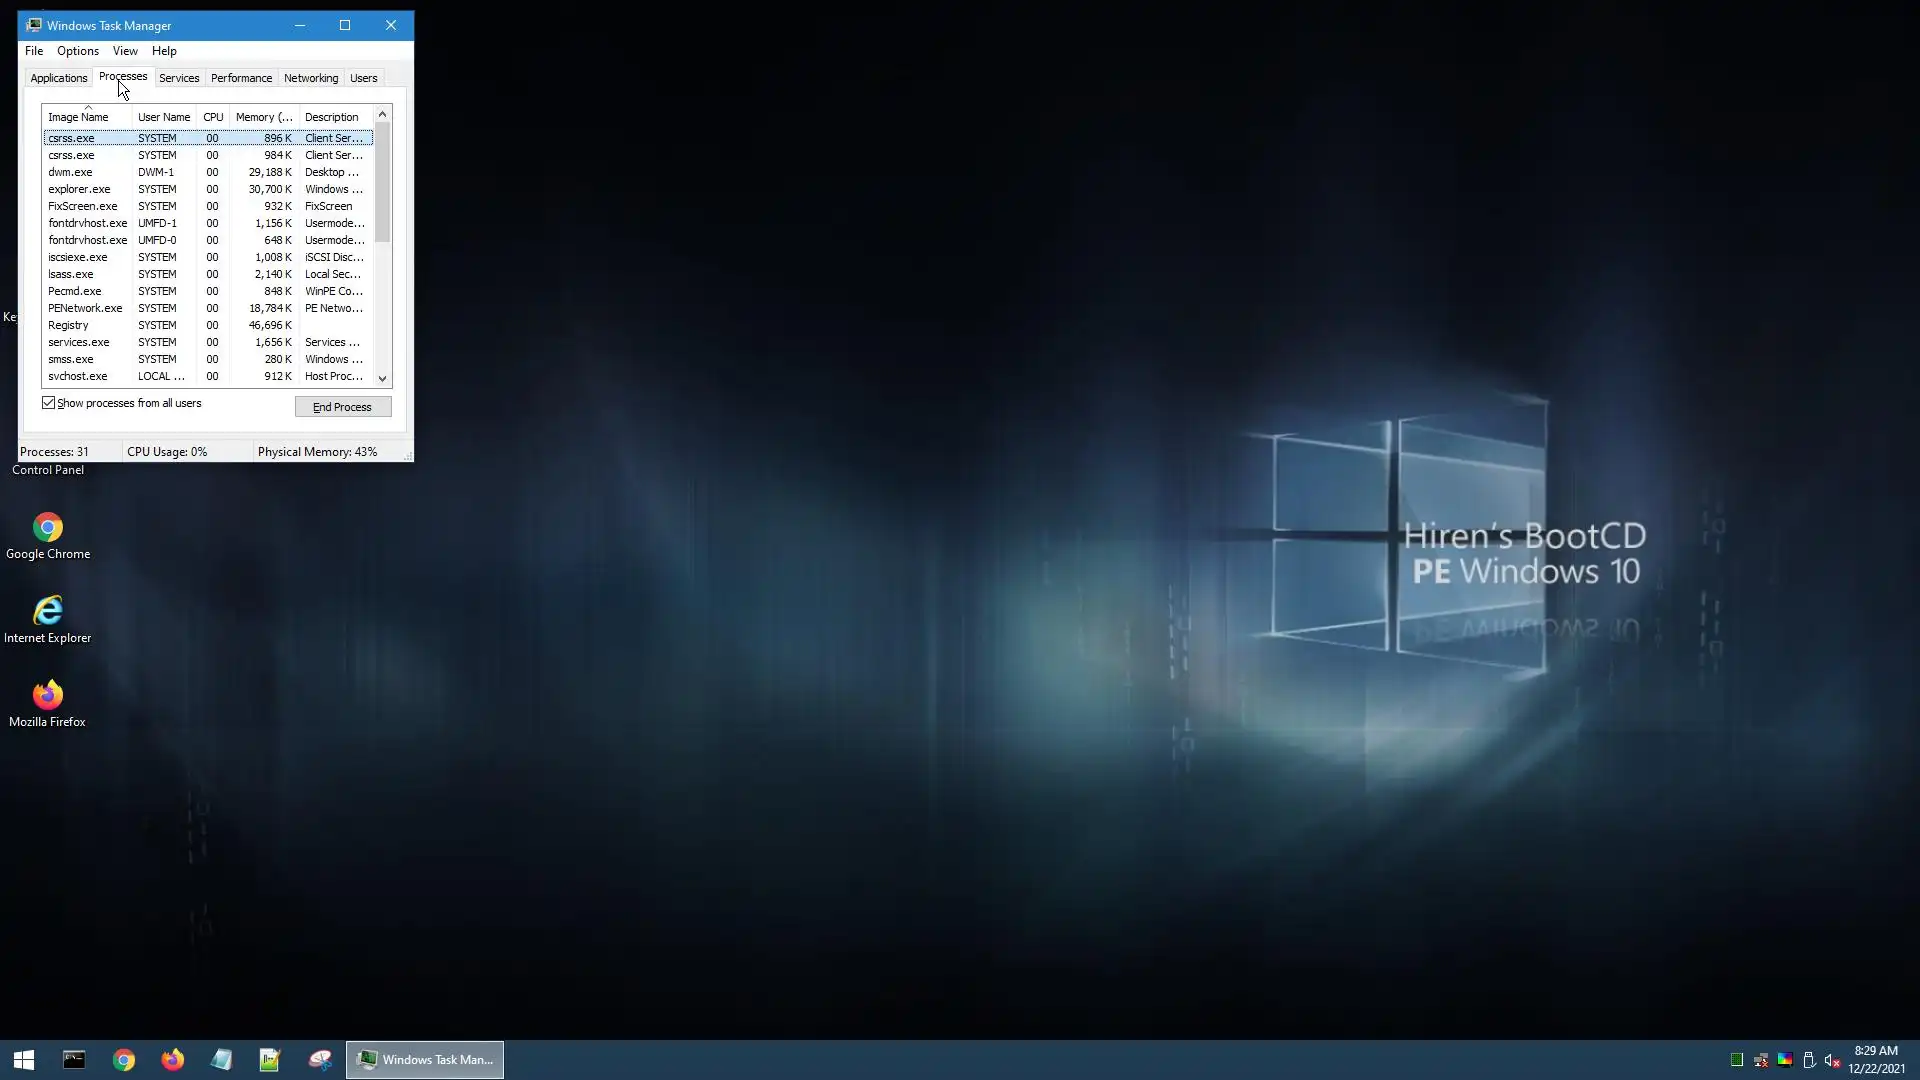Sort processes by Image Name column
The height and width of the screenshot is (1080, 1920).
click(78, 117)
